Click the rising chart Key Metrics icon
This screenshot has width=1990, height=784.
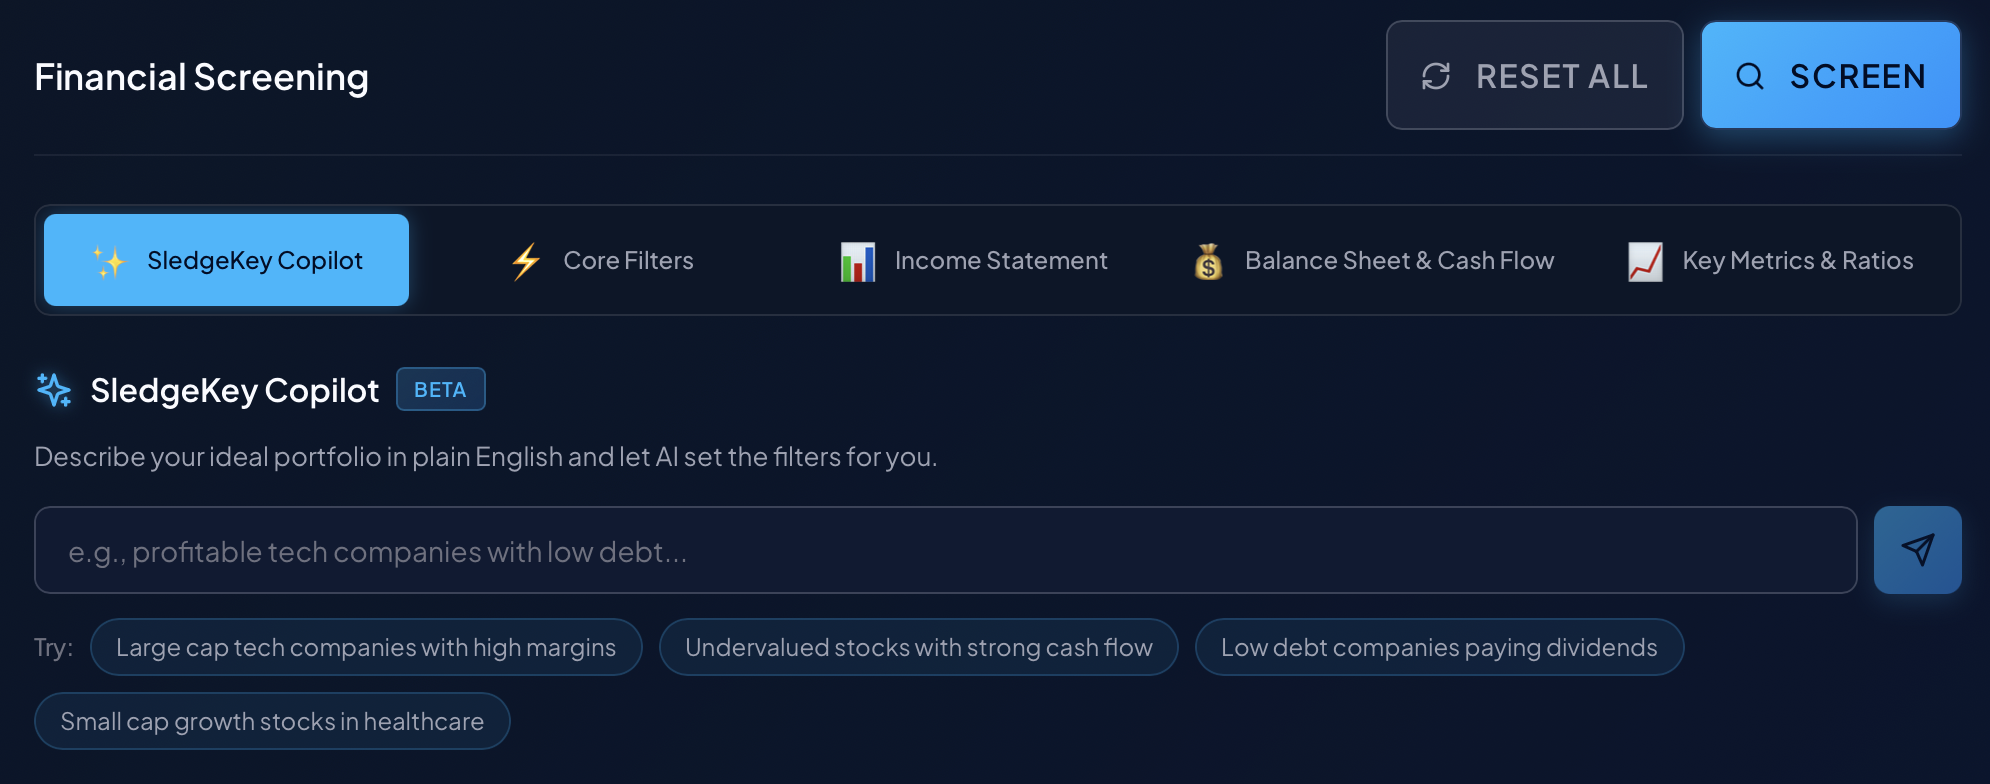click(x=1645, y=261)
